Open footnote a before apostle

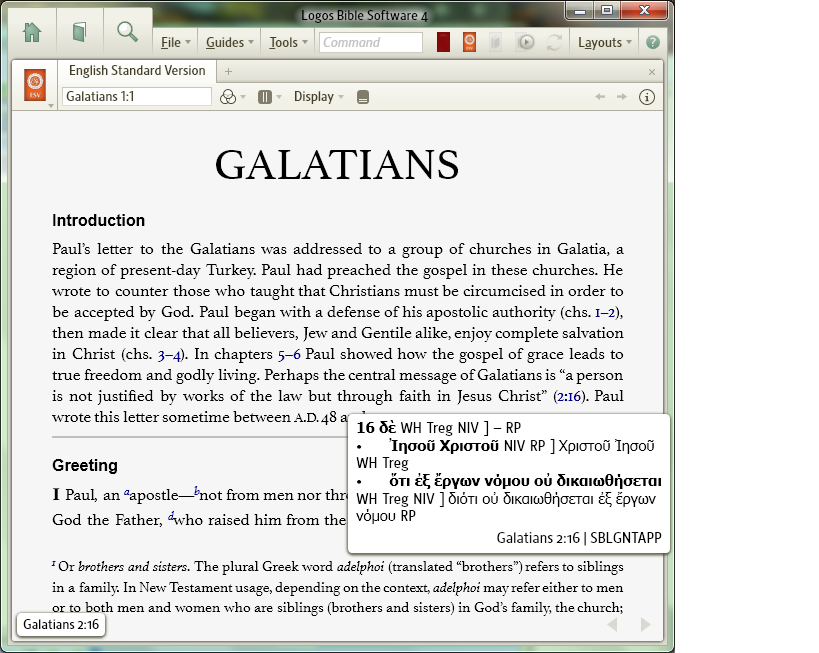126,492
